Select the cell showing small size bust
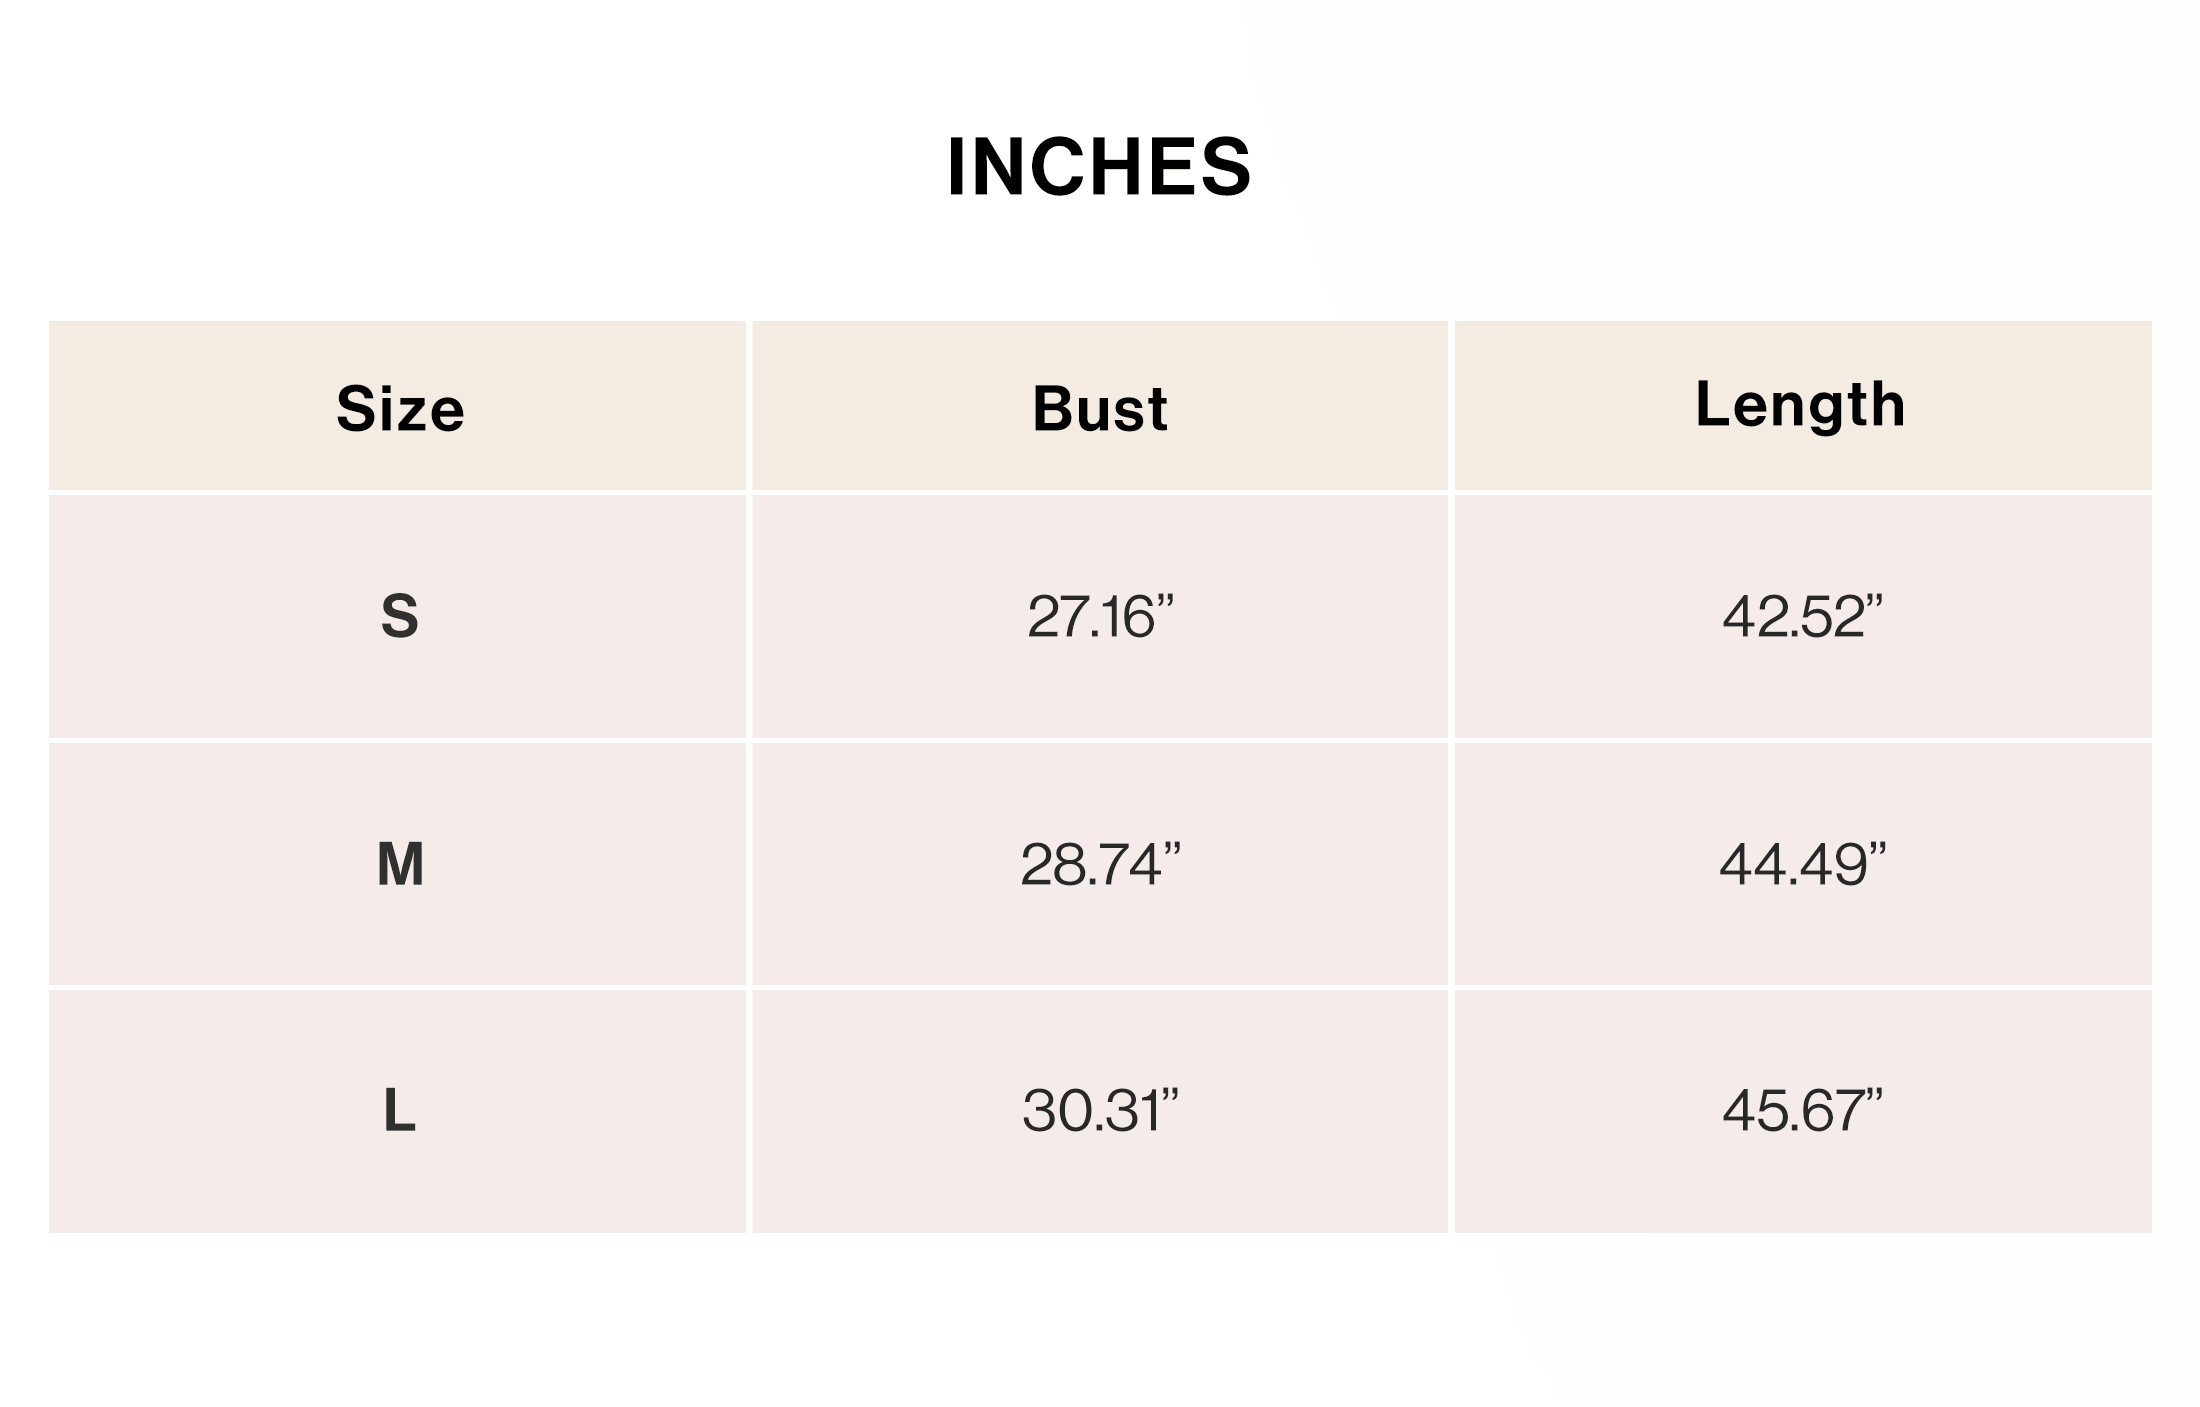The image size is (2200, 1407). pos(1100,616)
